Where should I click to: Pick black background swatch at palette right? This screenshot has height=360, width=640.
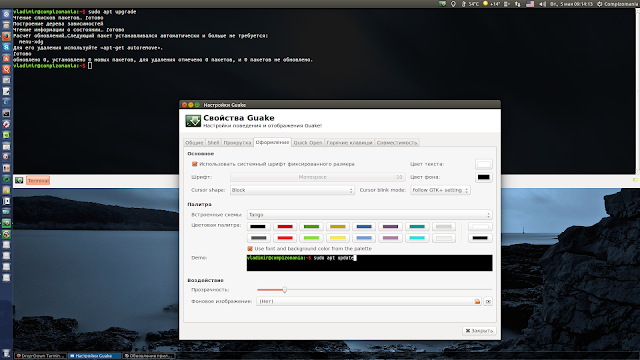[480, 238]
